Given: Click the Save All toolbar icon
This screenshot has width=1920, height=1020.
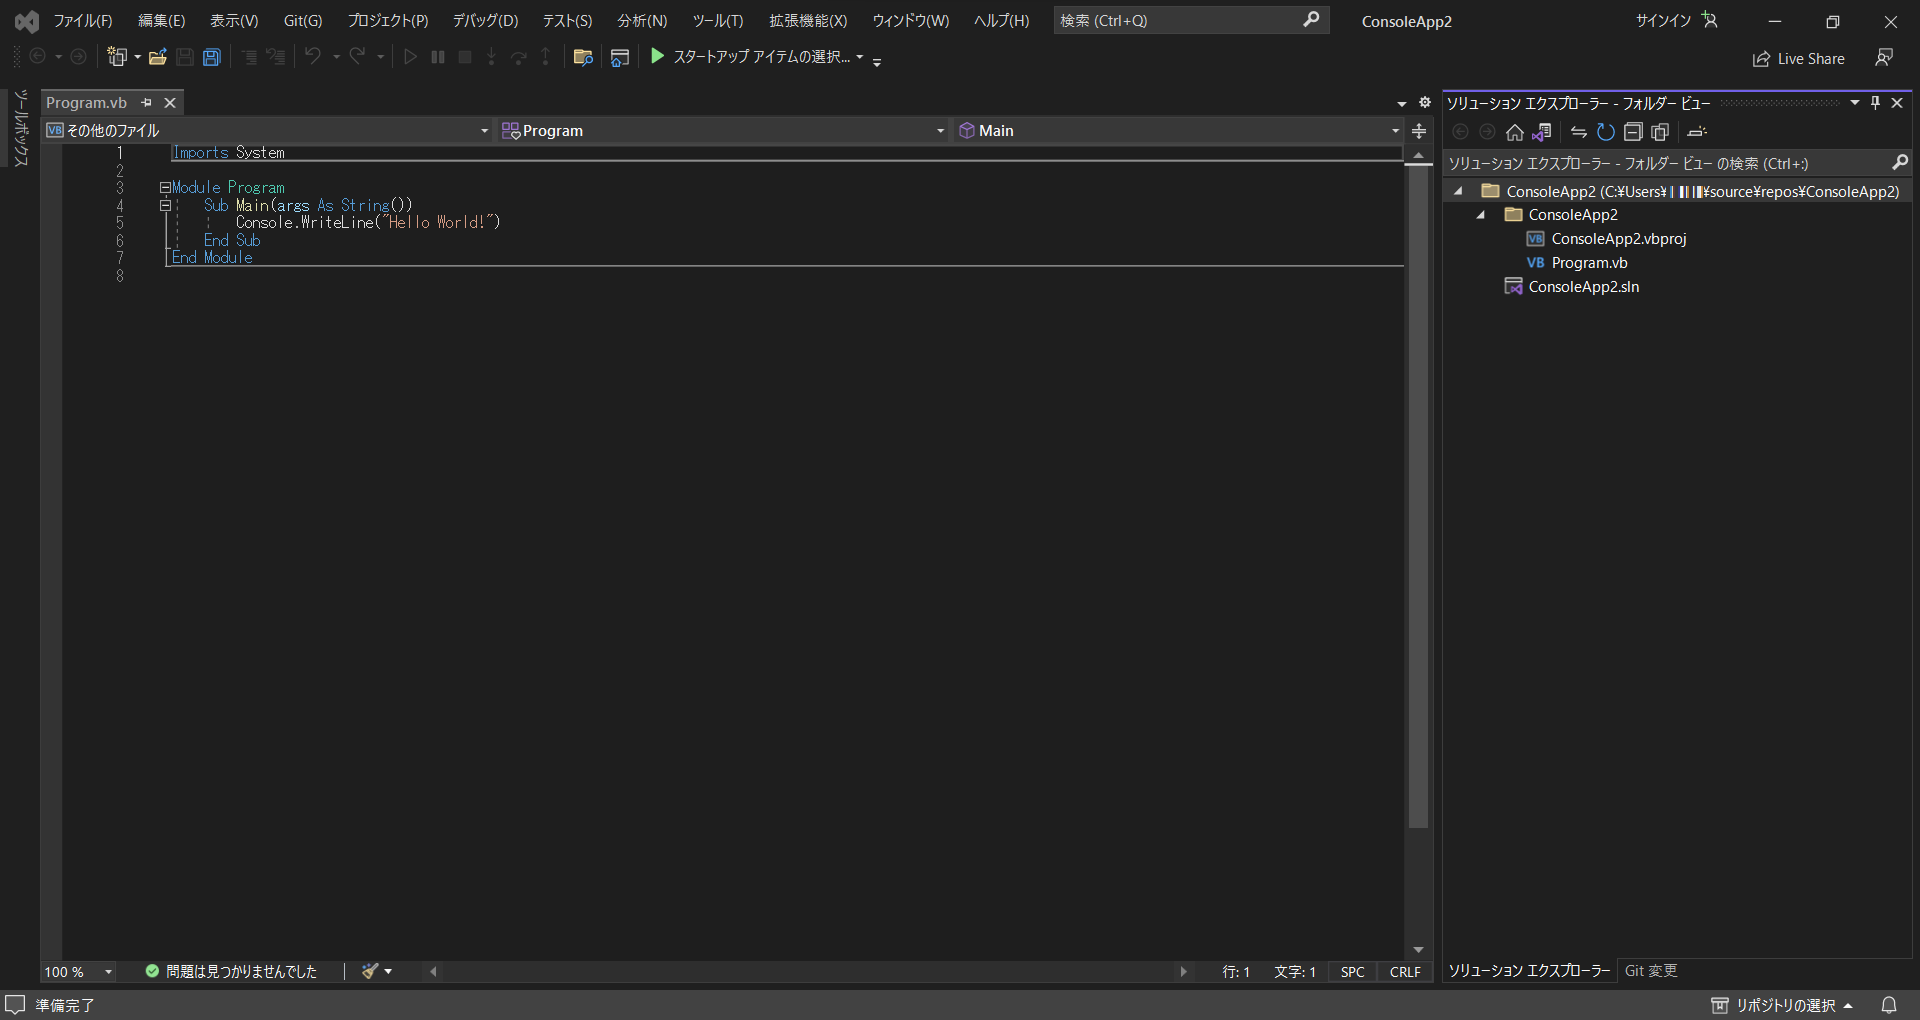Looking at the screenshot, I should [x=211, y=57].
